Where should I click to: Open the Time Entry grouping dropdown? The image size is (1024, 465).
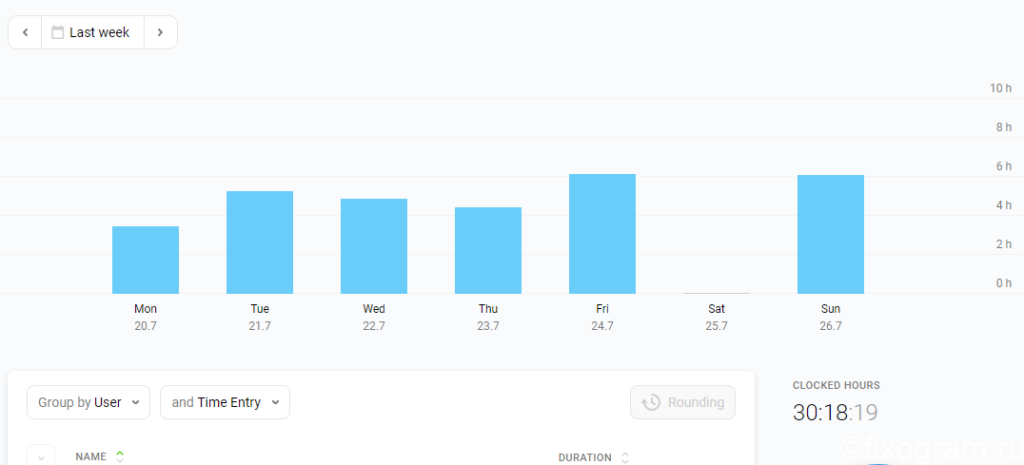click(225, 402)
